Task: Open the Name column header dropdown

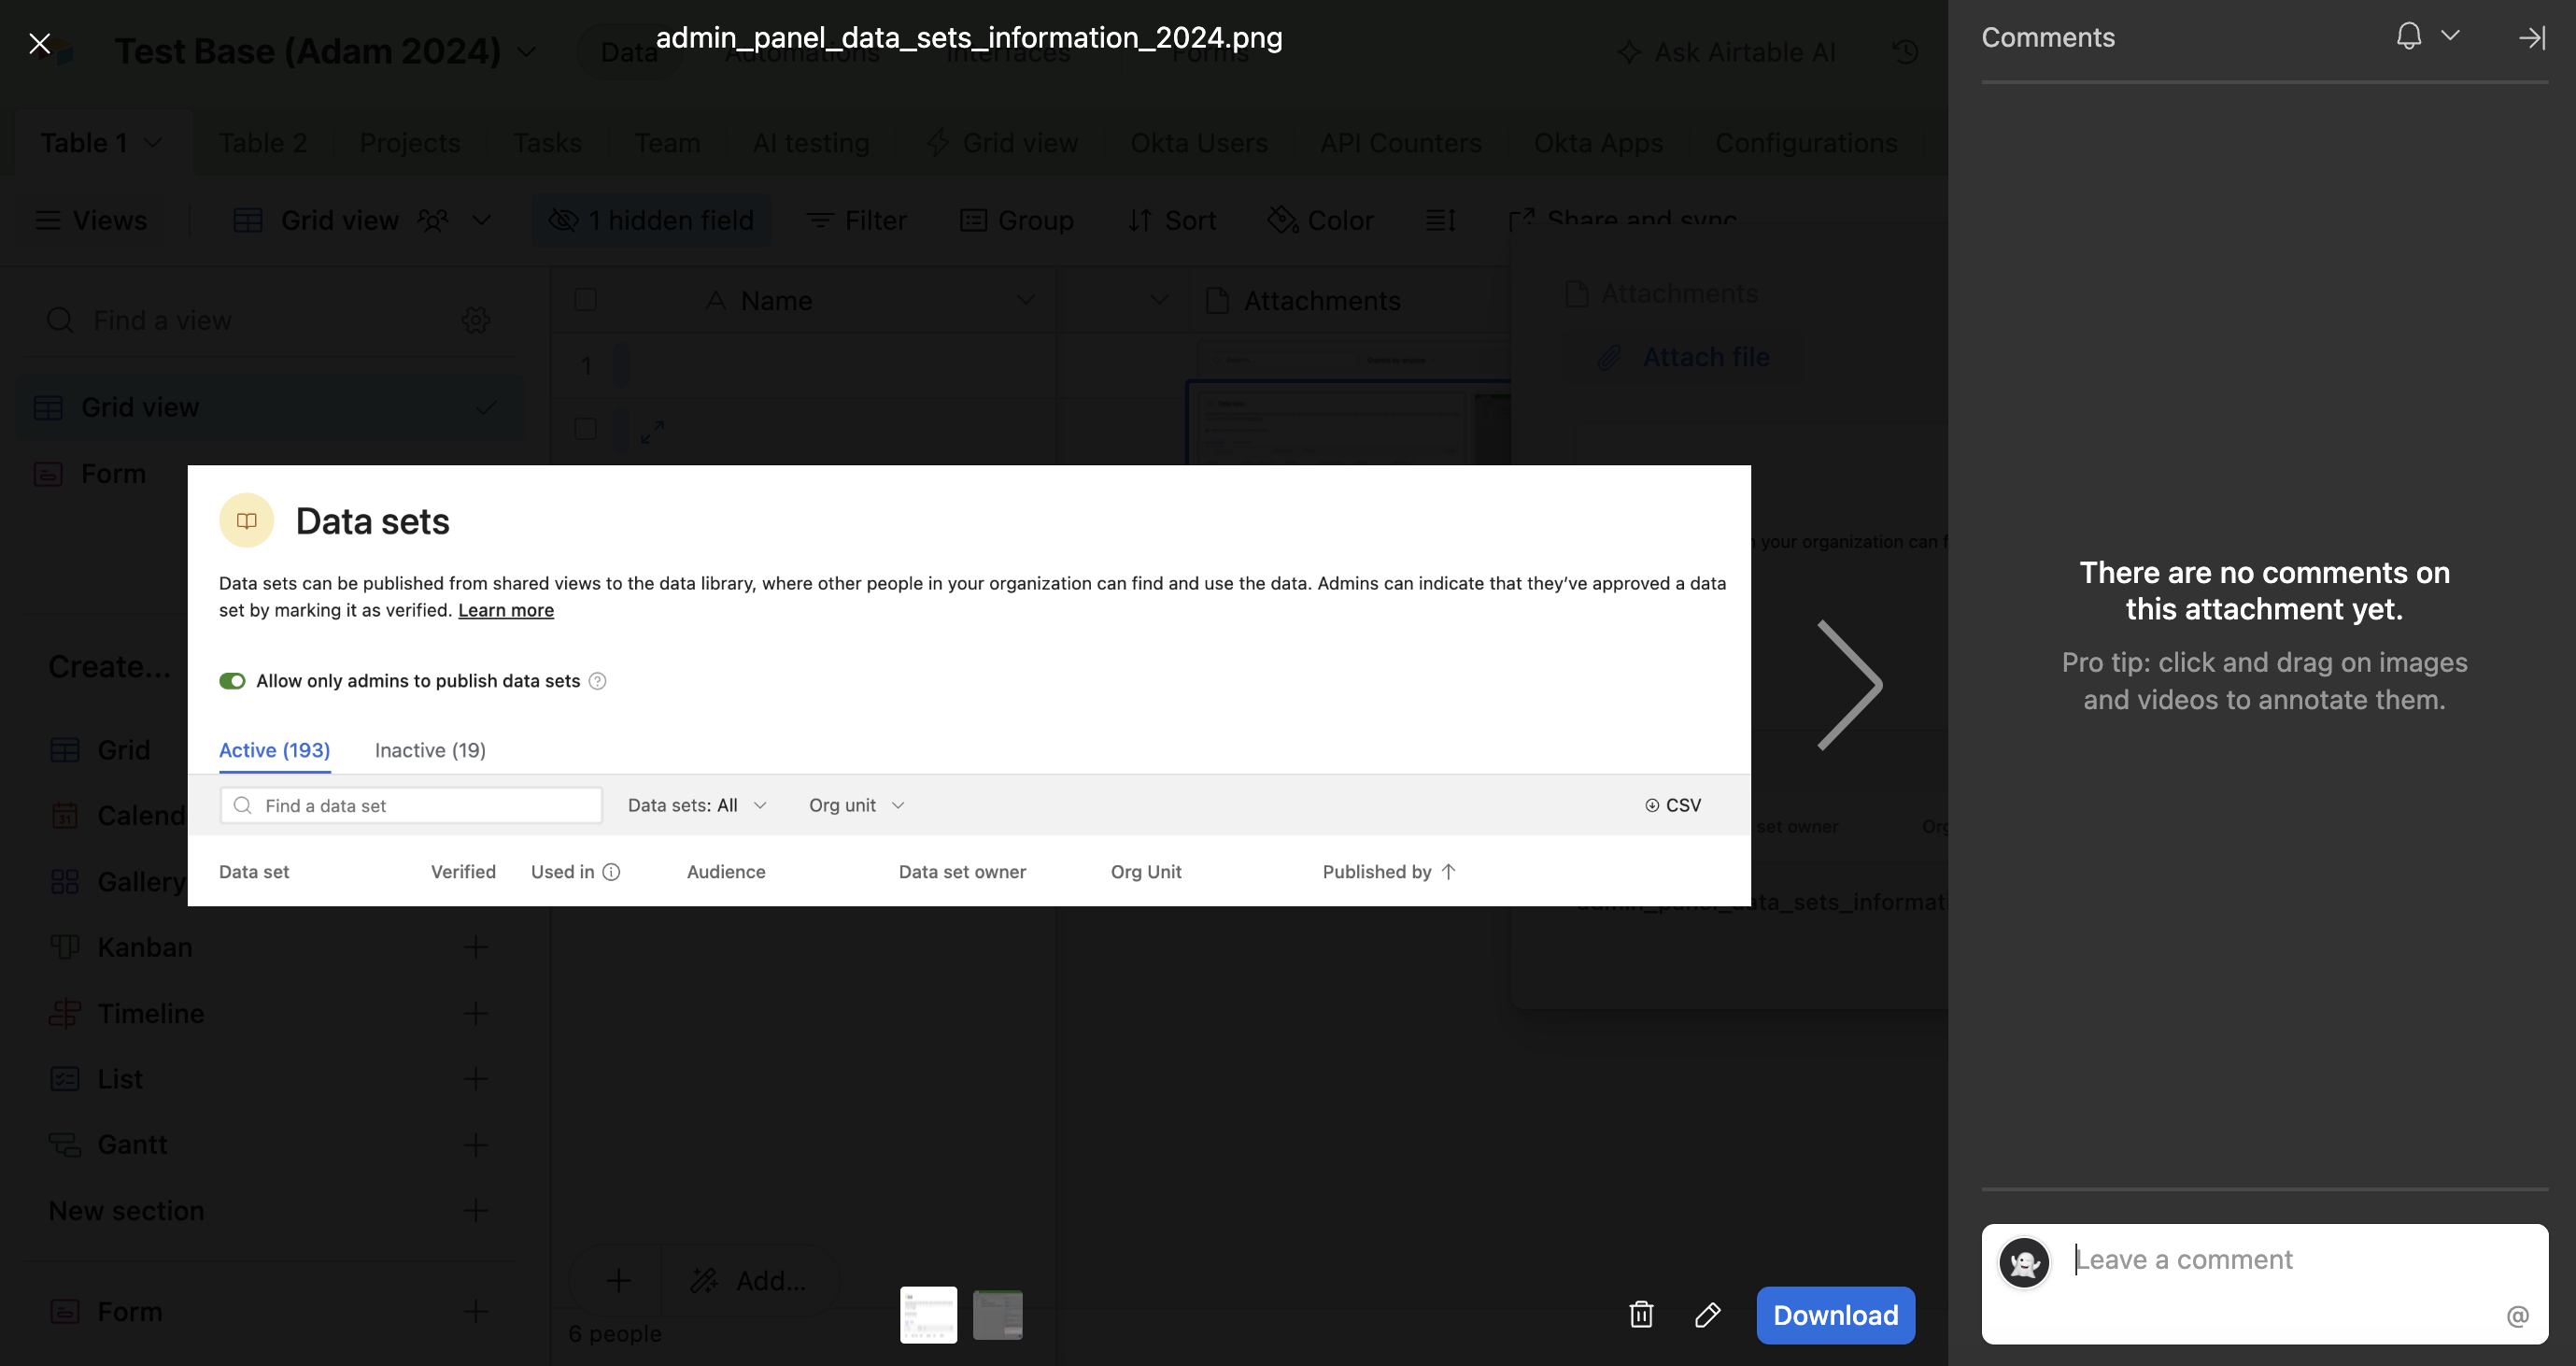Action: pos(1025,299)
